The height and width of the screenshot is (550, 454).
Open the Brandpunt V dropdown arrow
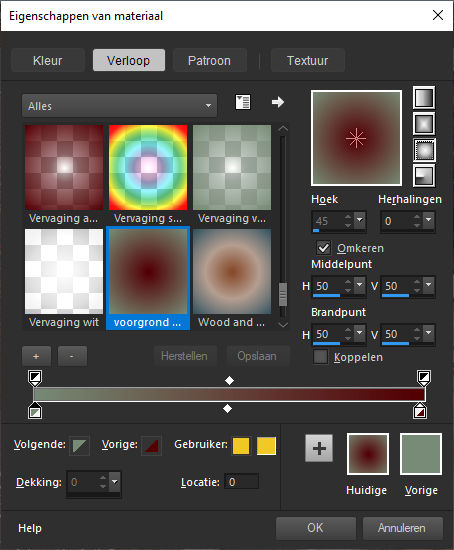[429, 333]
